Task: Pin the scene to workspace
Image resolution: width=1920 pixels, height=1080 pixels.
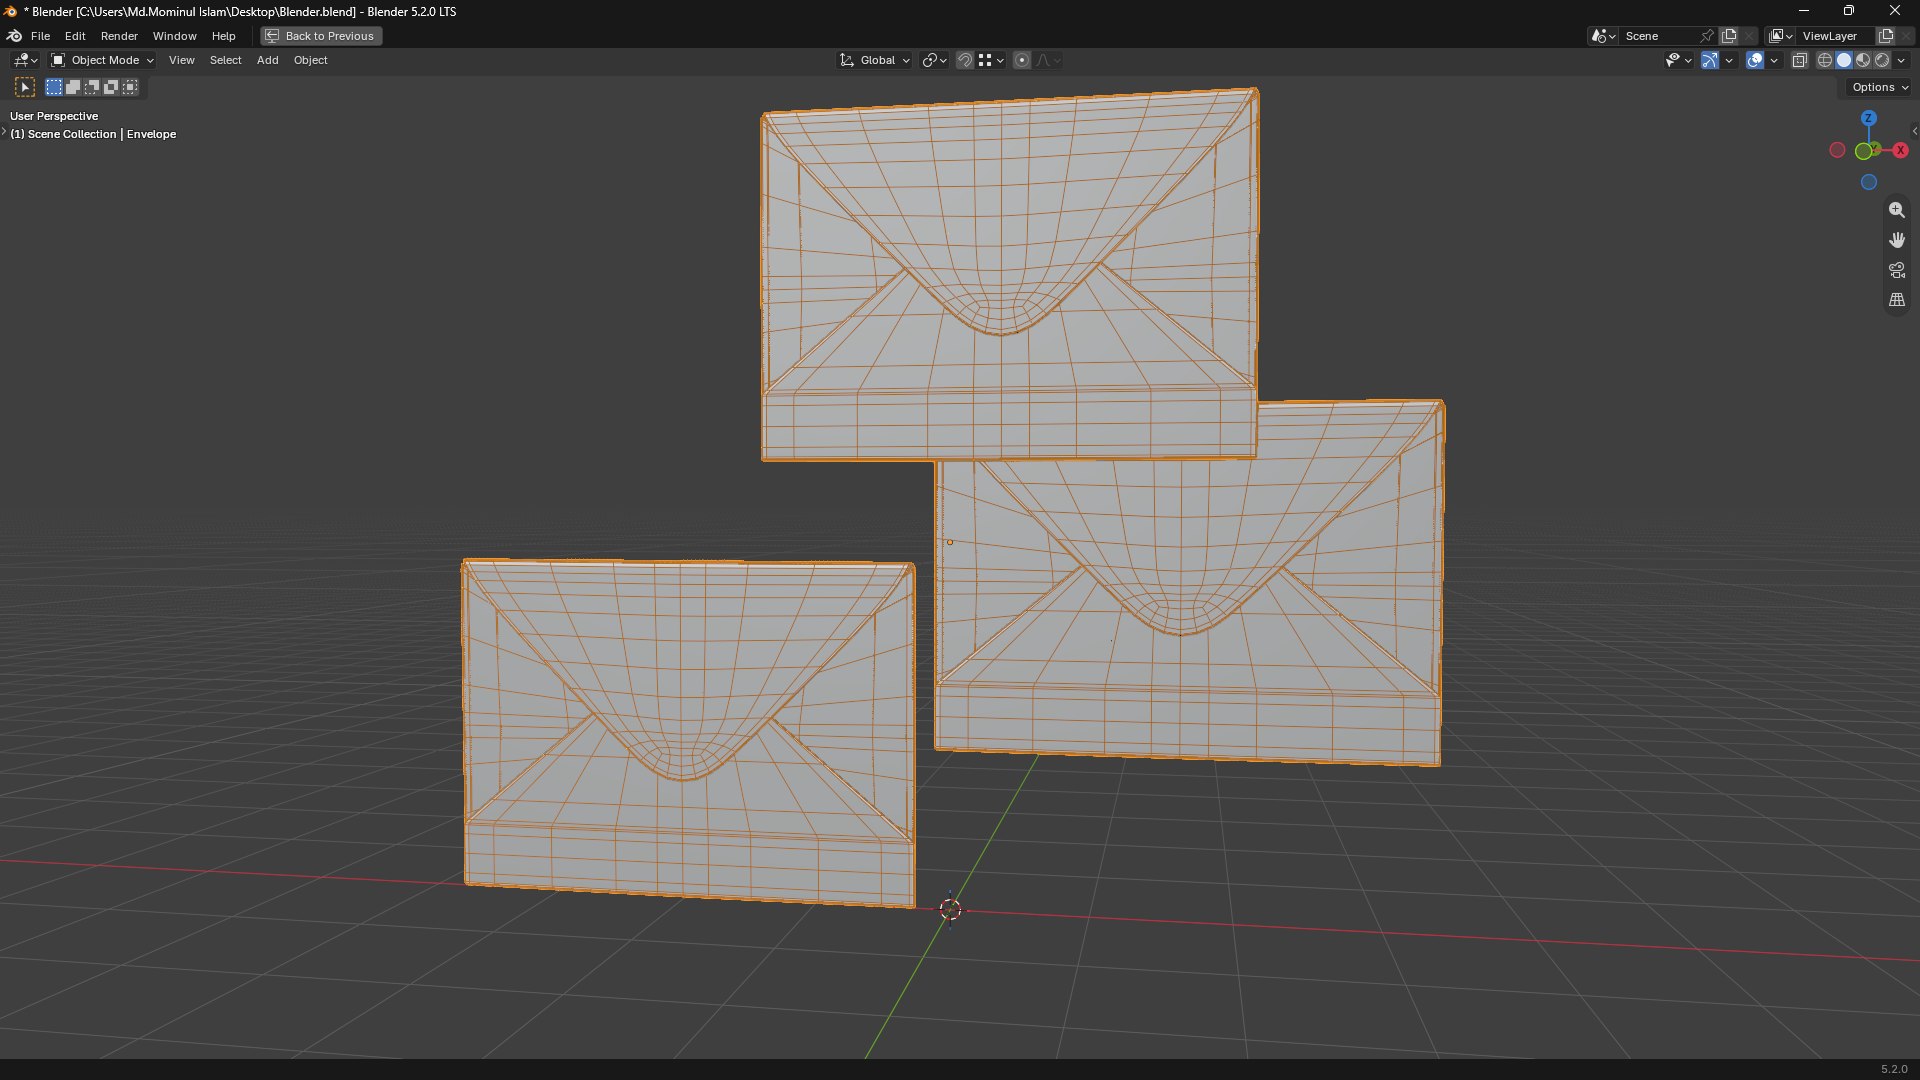Action: 1707,36
